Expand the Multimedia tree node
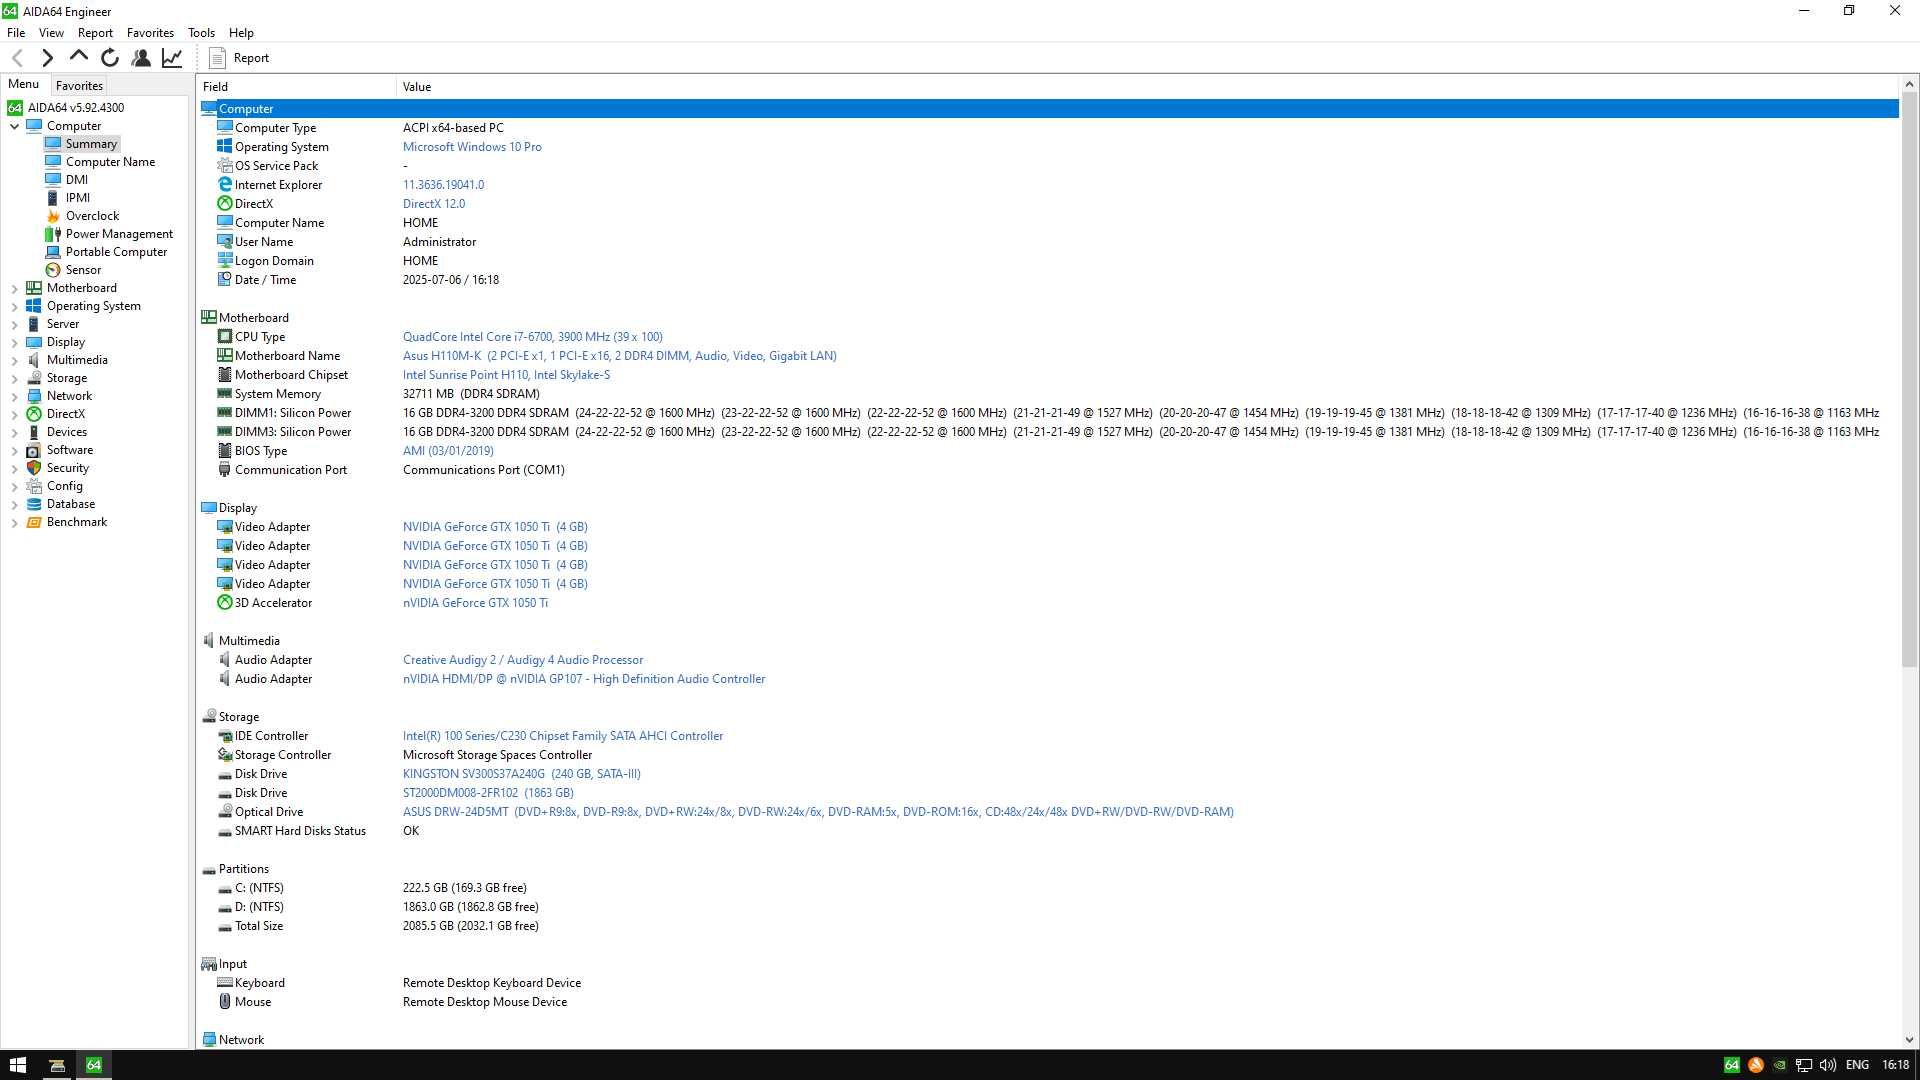1920x1080 pixels. click(14, 360)
